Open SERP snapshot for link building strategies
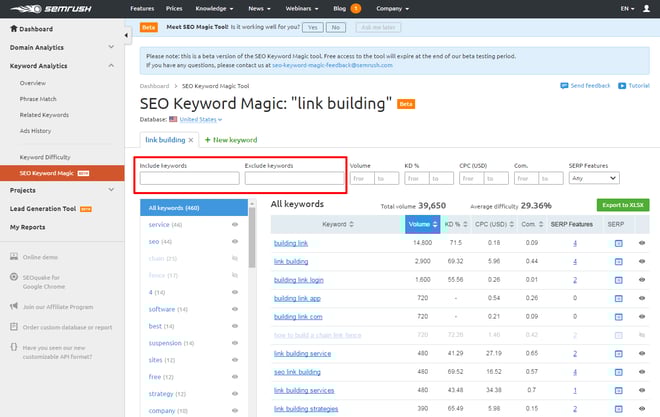The width and height of the screenshot is (660, 417). pyautogui.click(x=618, y=409)
